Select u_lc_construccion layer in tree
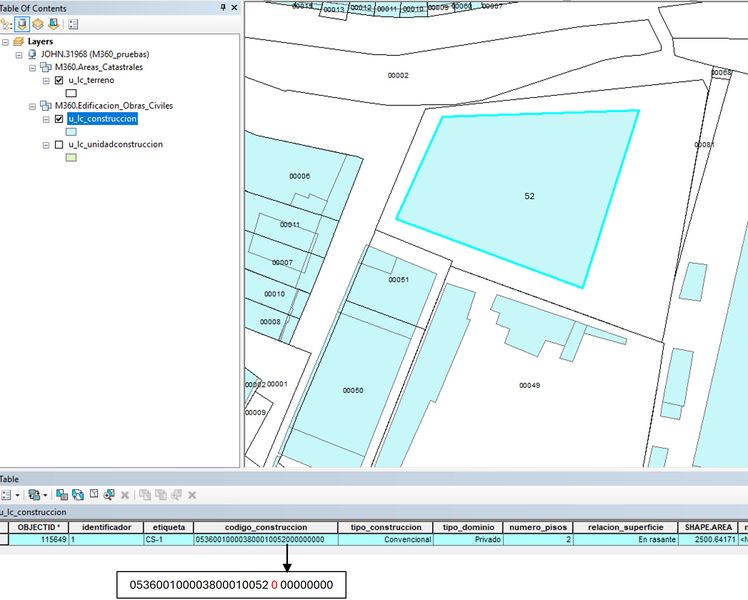748x600 pixels. (103, 119)
